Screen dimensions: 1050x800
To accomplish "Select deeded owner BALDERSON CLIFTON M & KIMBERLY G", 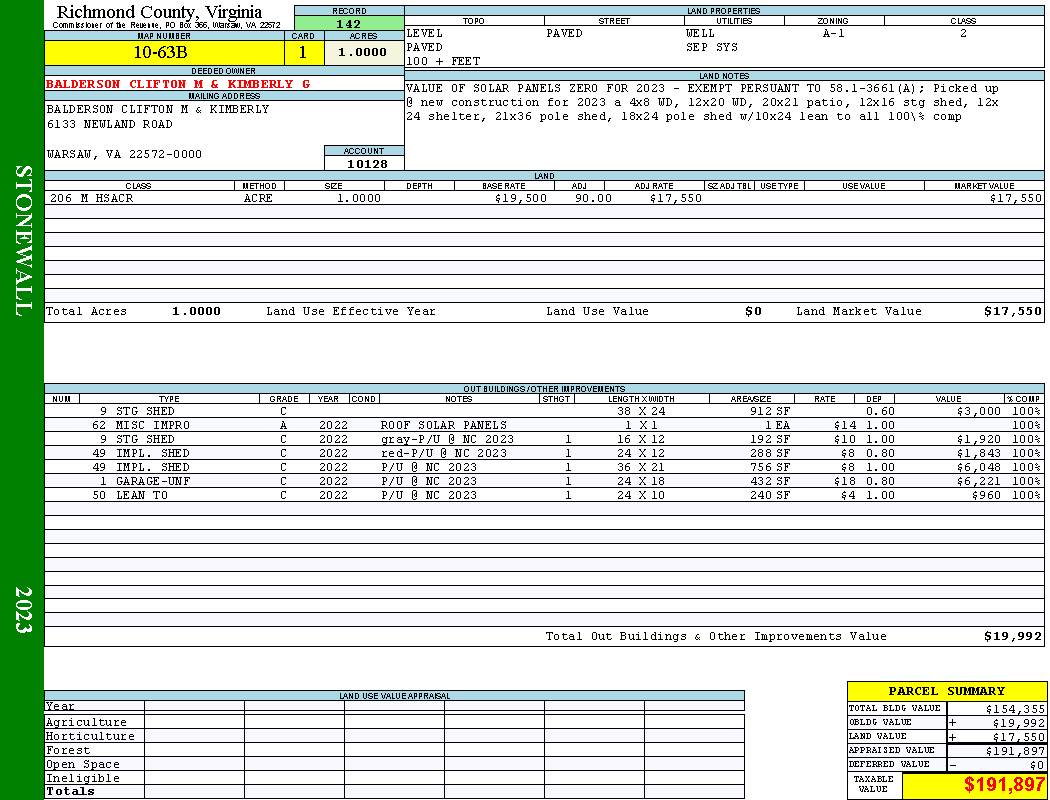I will point(178,84).
